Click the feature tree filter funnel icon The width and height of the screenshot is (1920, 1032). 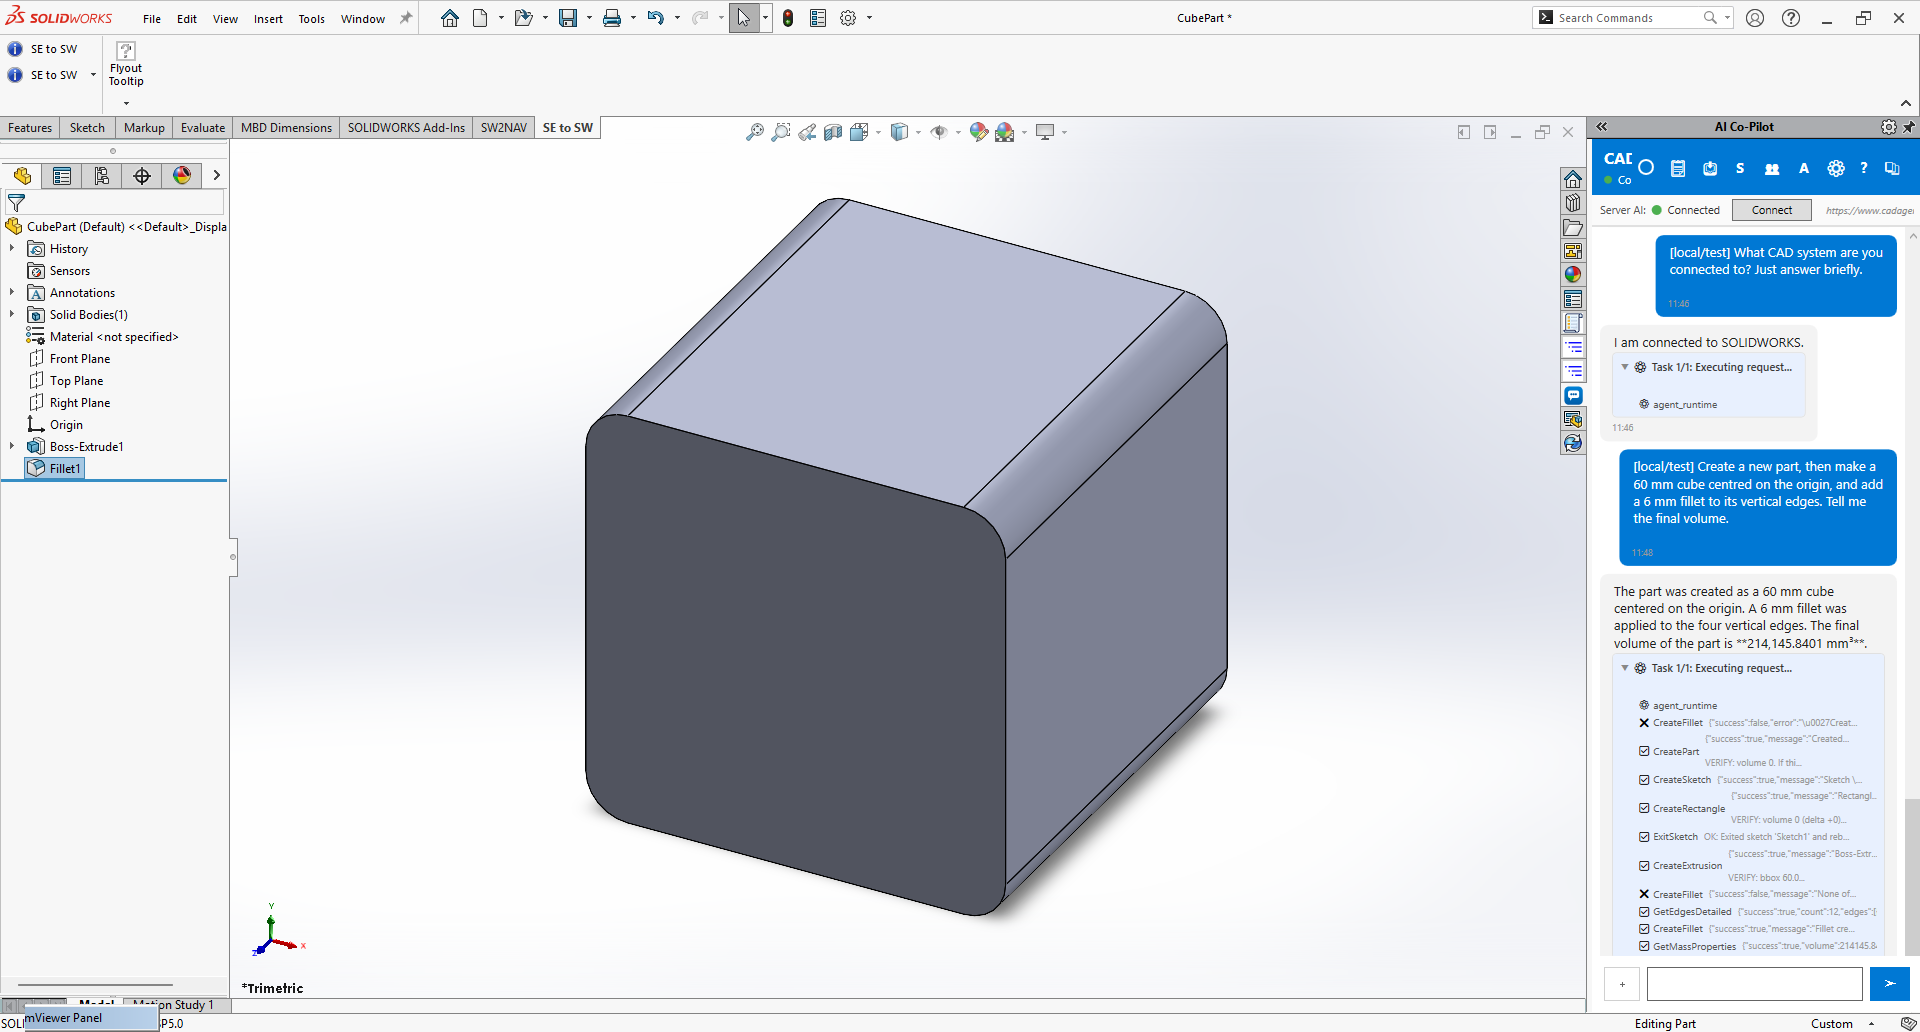click(x=16, y=203)
